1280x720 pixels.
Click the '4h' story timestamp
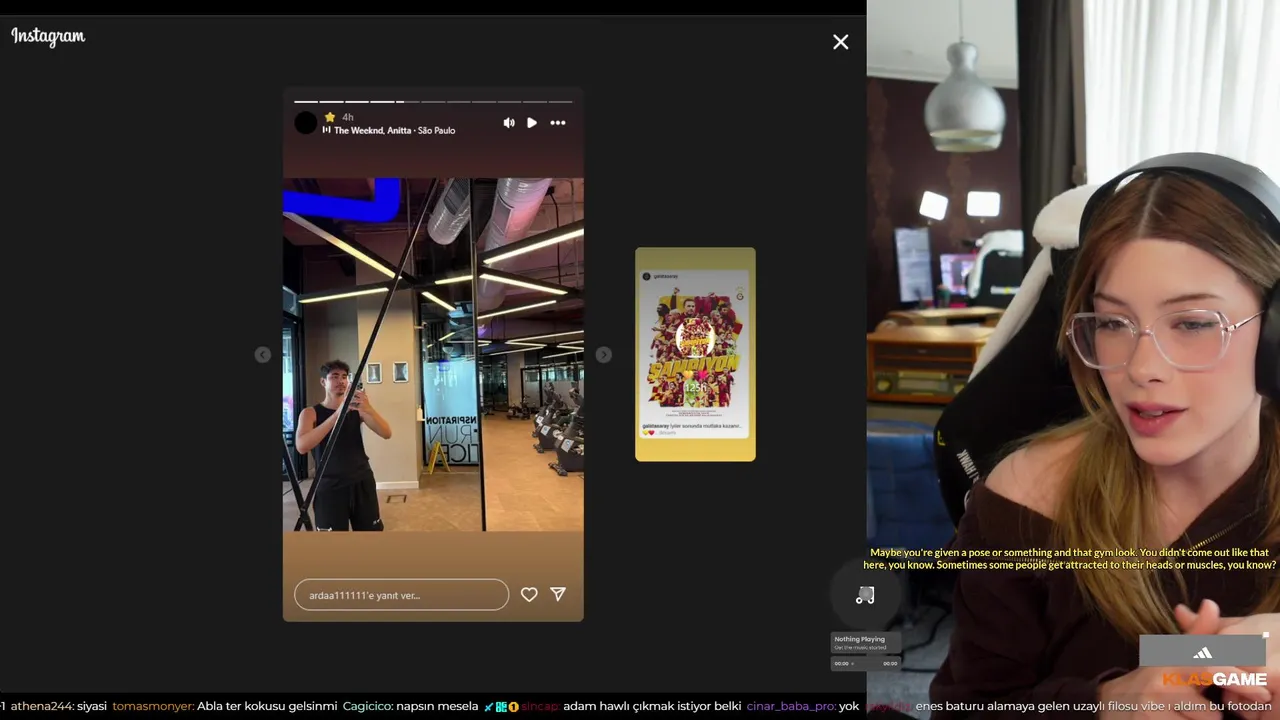pyautogui.click(x=347, y=117)
